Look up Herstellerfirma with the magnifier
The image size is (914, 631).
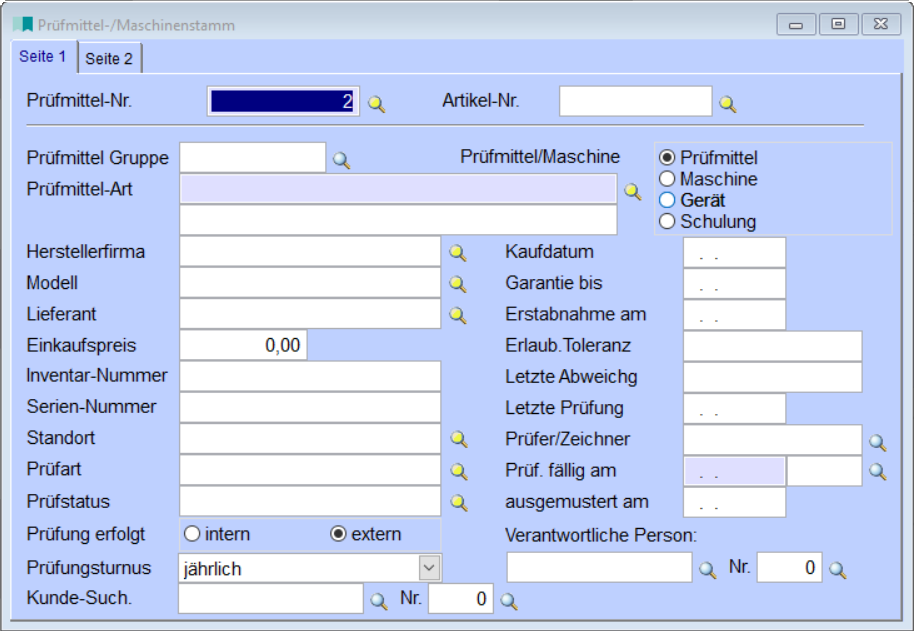coord(457,253)
